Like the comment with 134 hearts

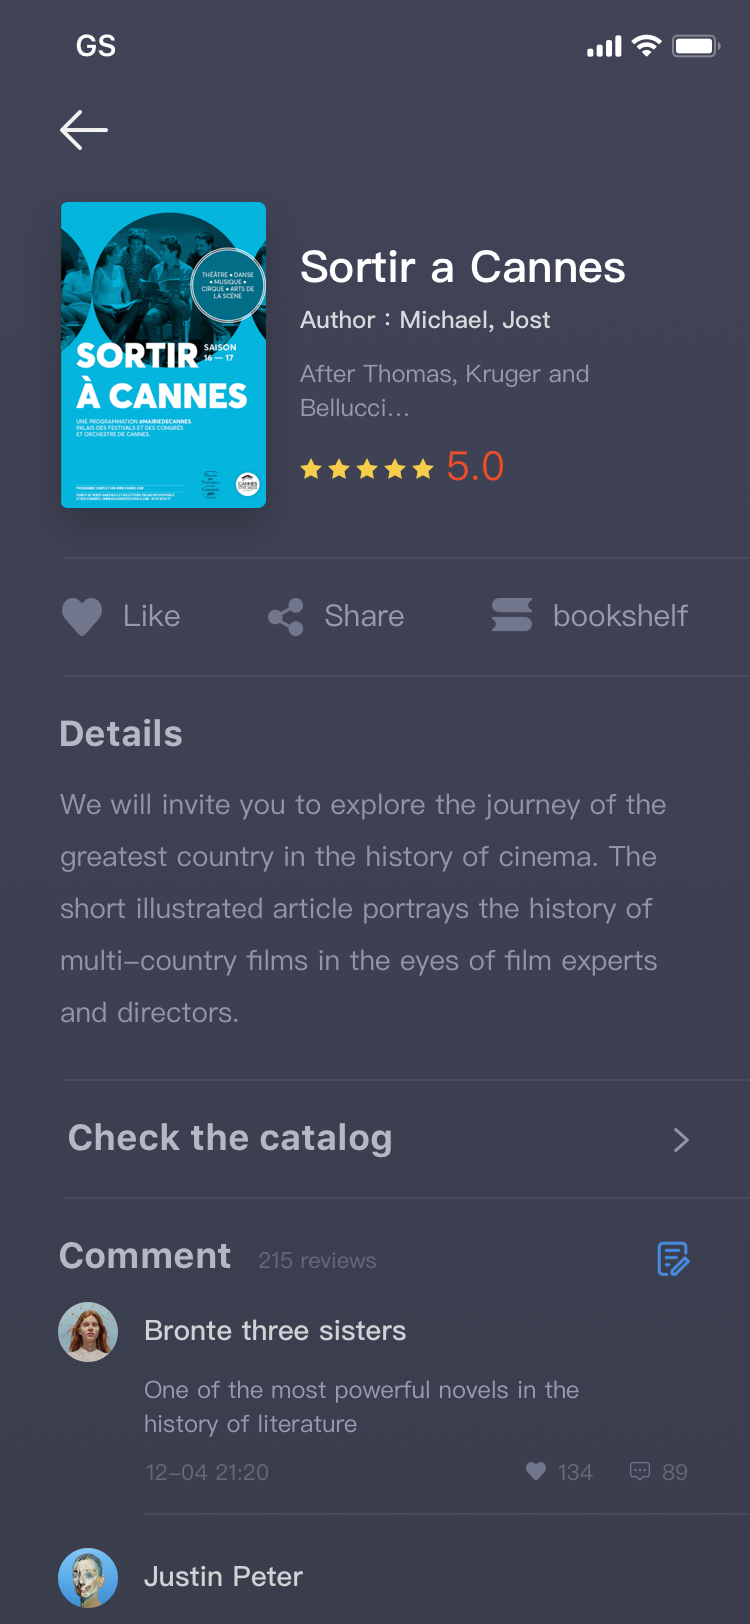point(536,1471)
